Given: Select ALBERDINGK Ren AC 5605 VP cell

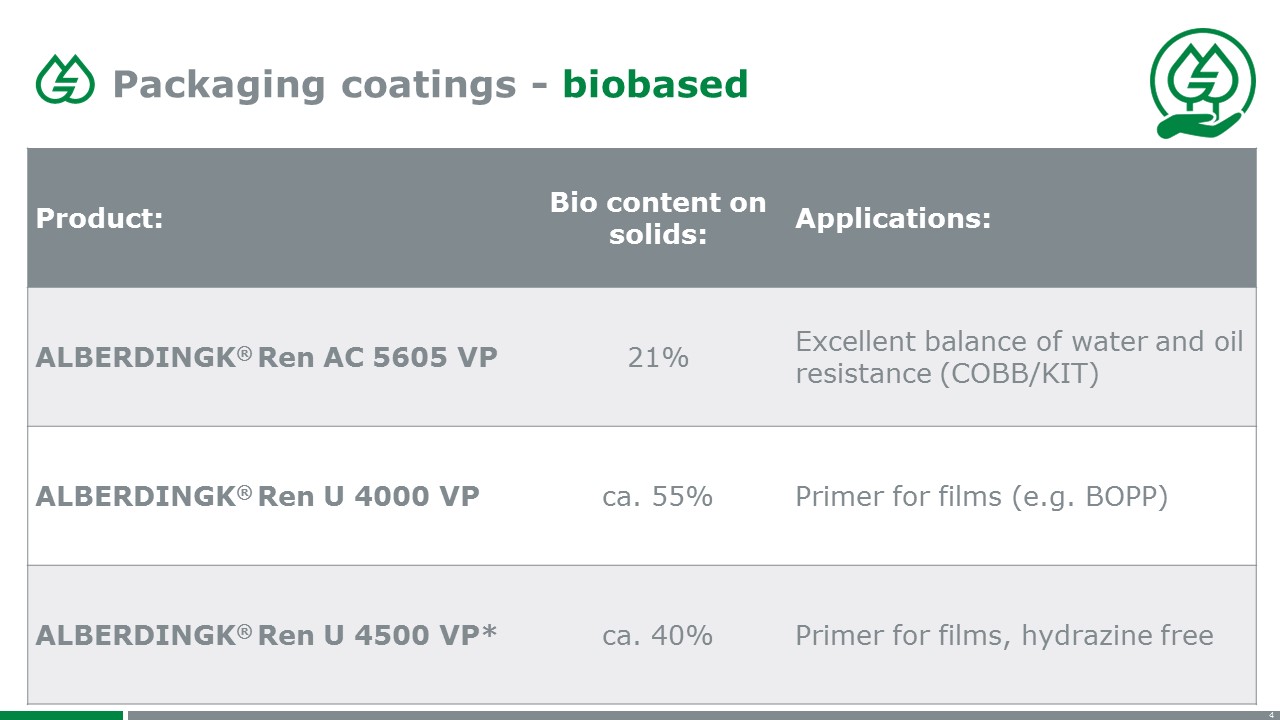Looking at the screenshot, I should (x=266, y=357).
